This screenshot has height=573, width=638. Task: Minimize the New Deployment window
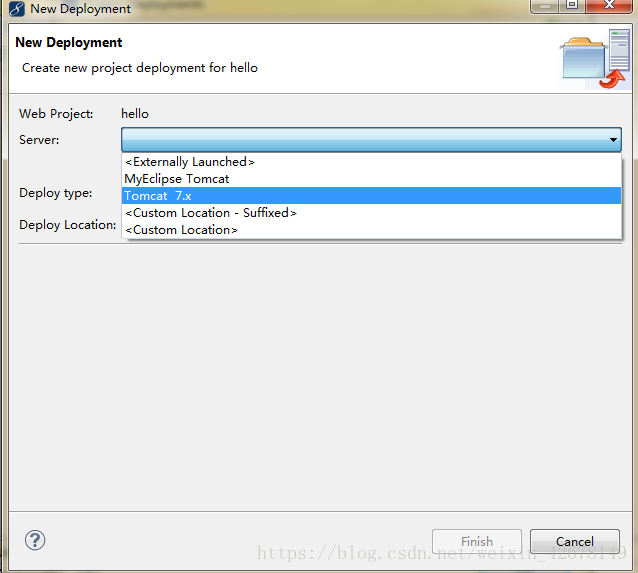pos(544,6)
